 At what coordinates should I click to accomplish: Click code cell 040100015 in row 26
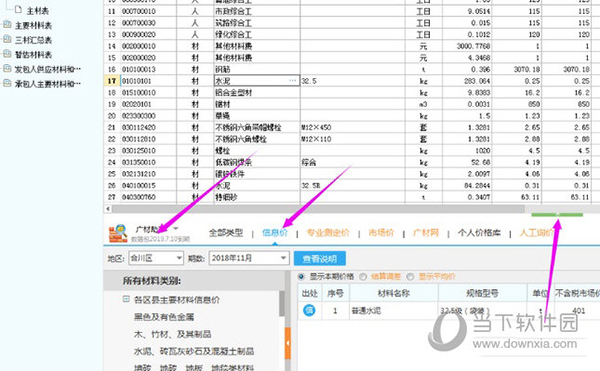tap(148, 186)
